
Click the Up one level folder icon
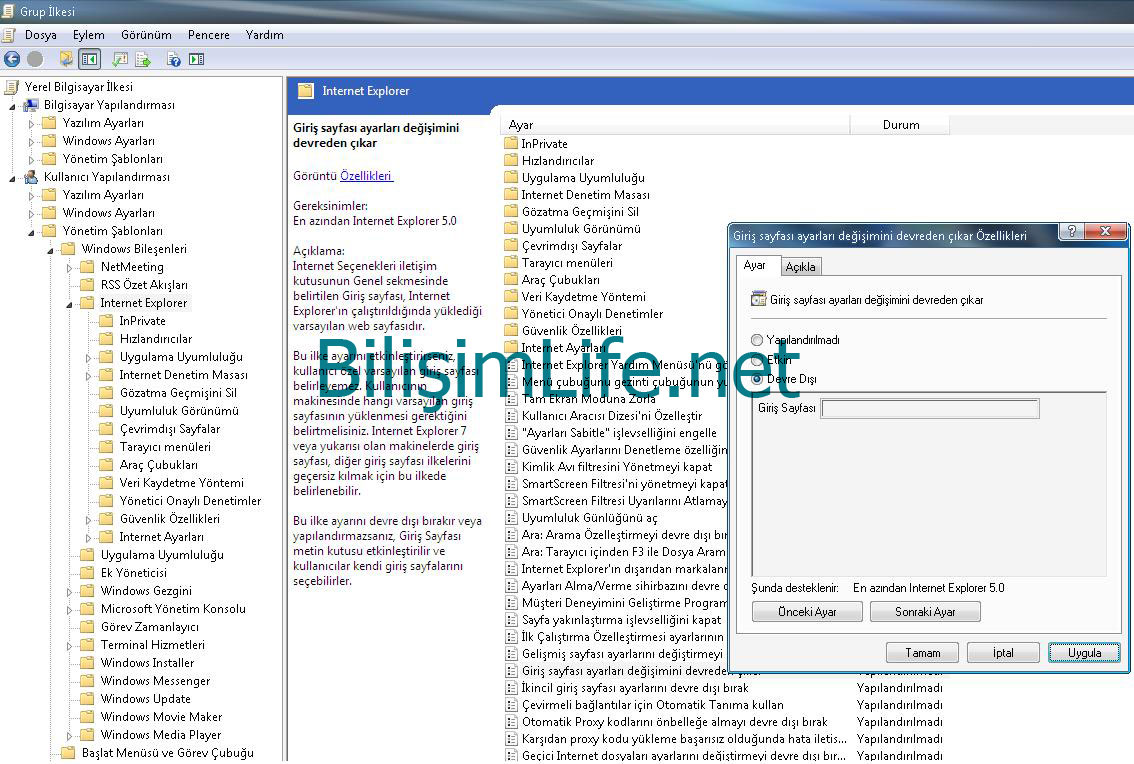click(x=66, y=59)
